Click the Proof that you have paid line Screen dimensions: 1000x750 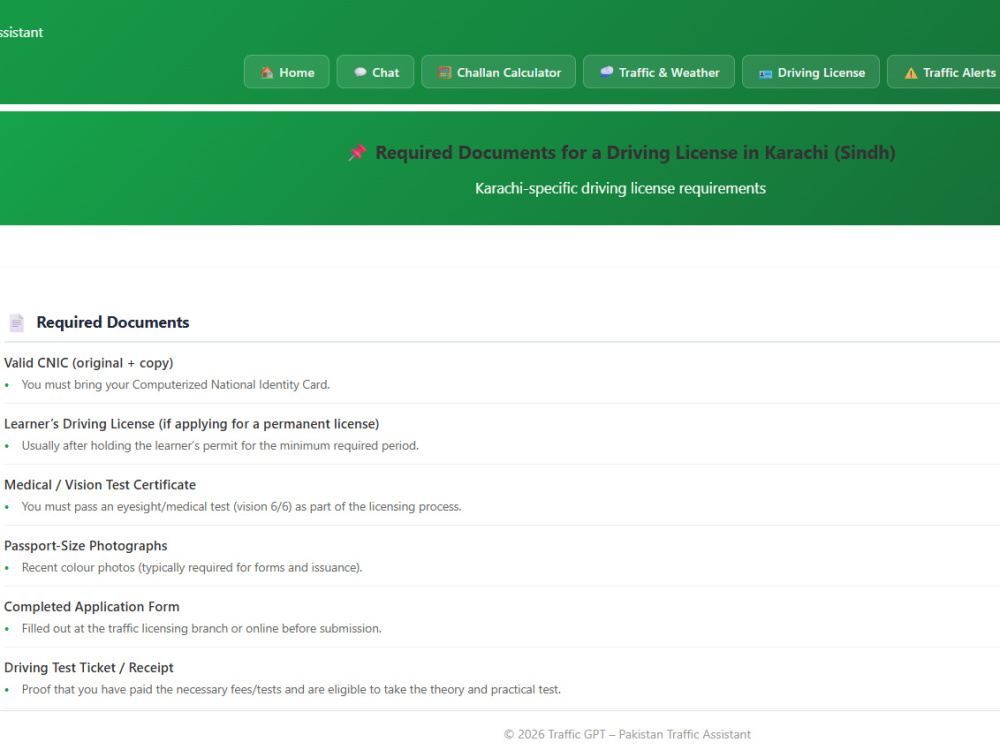coord(291,689)
